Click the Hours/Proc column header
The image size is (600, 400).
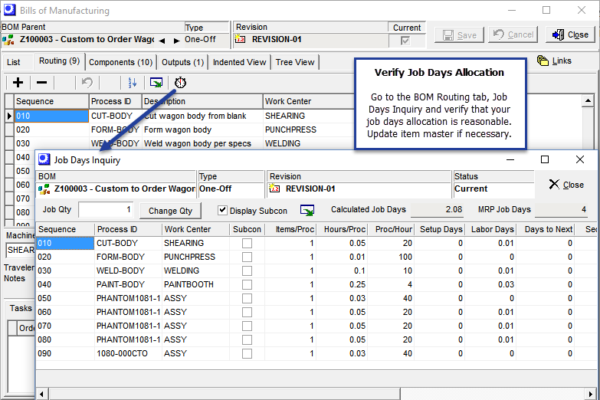coord(344,229)
